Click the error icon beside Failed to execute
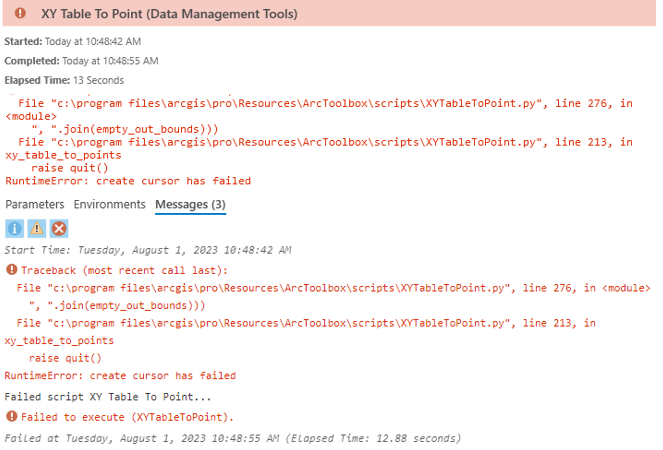 11,416
